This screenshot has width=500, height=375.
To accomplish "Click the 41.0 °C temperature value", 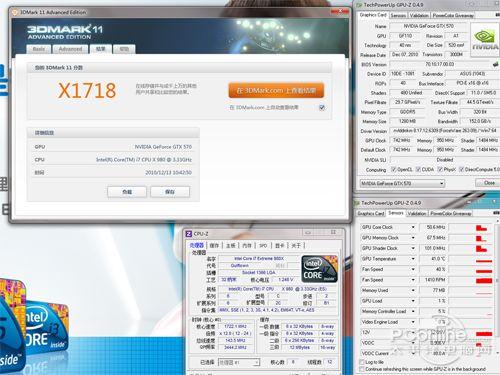I will pos(435,259).
